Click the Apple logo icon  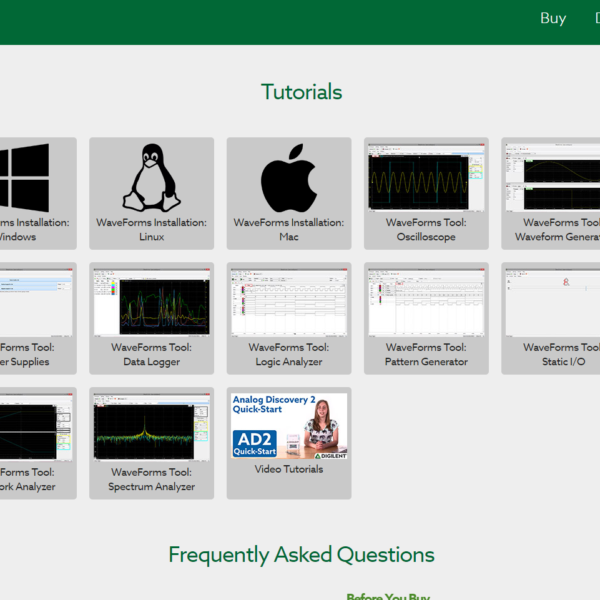tap(288, 176)
